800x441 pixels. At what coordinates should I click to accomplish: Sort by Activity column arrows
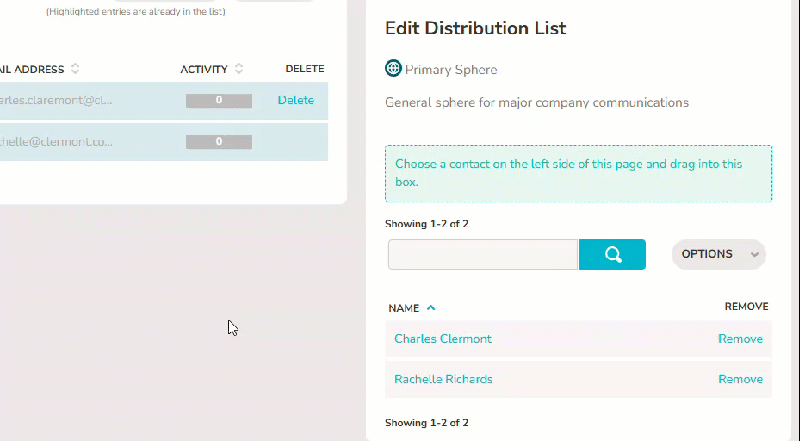(239, 68)
